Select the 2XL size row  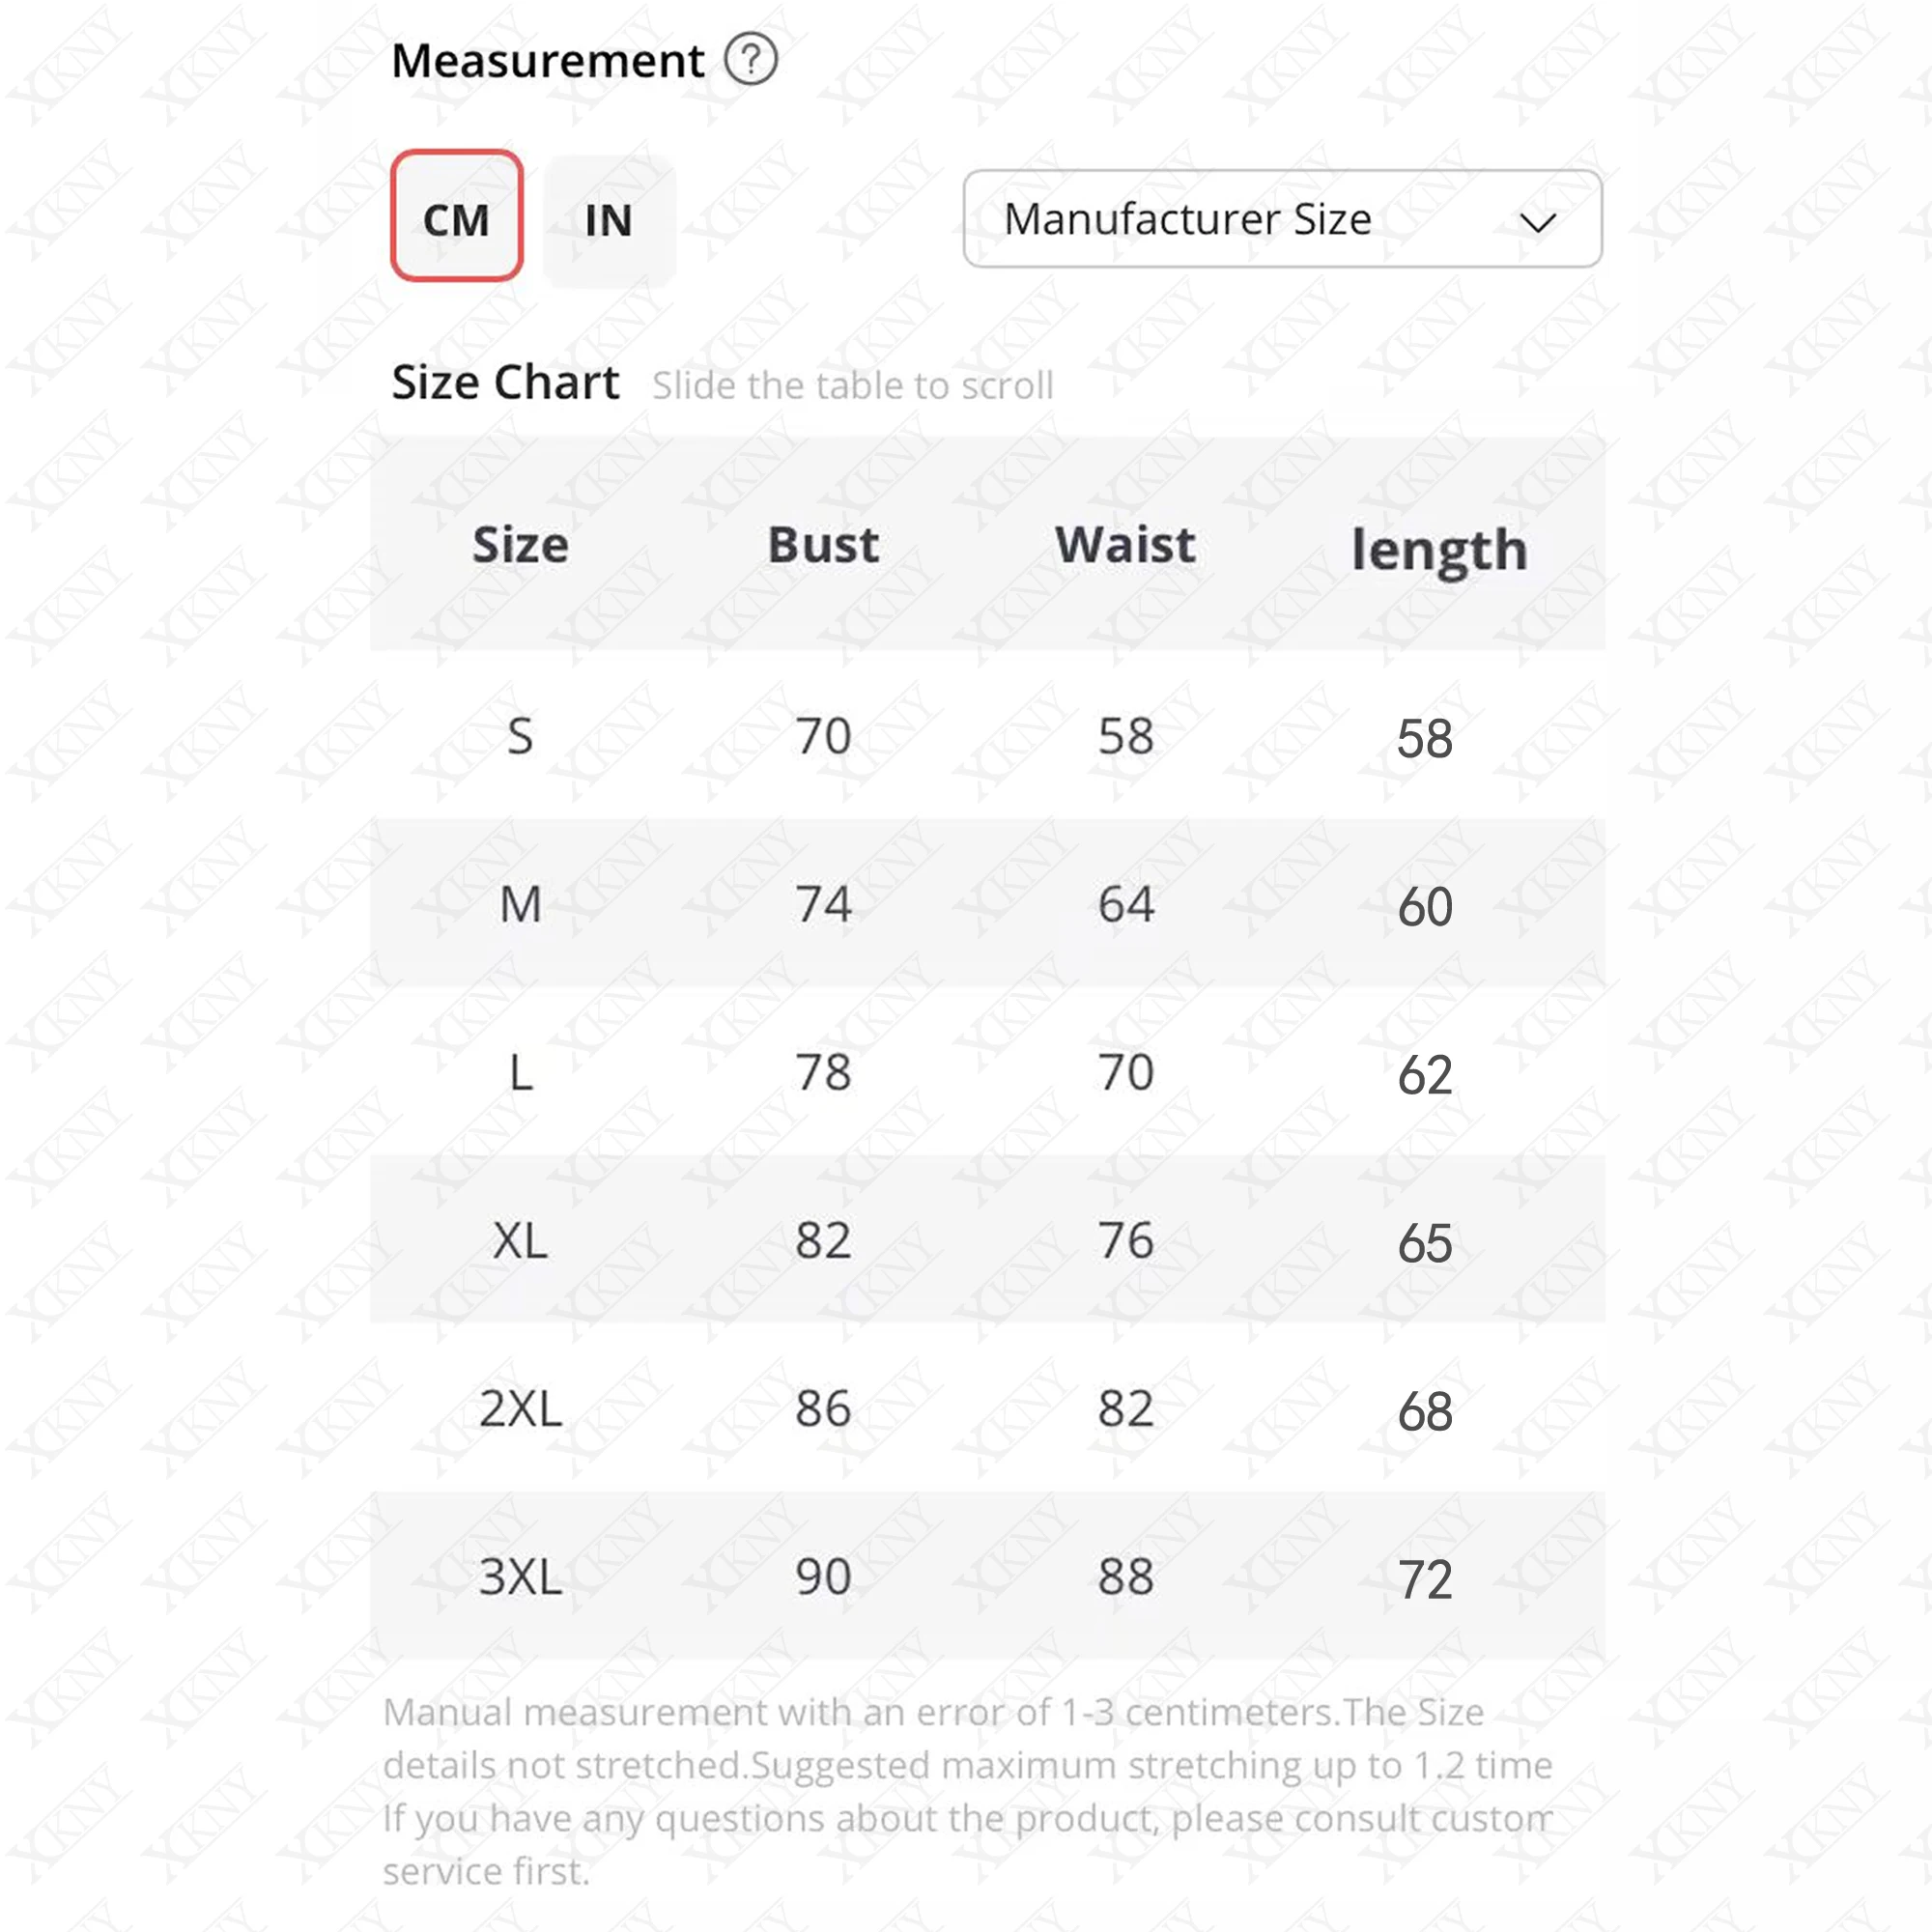point(987,1408)
